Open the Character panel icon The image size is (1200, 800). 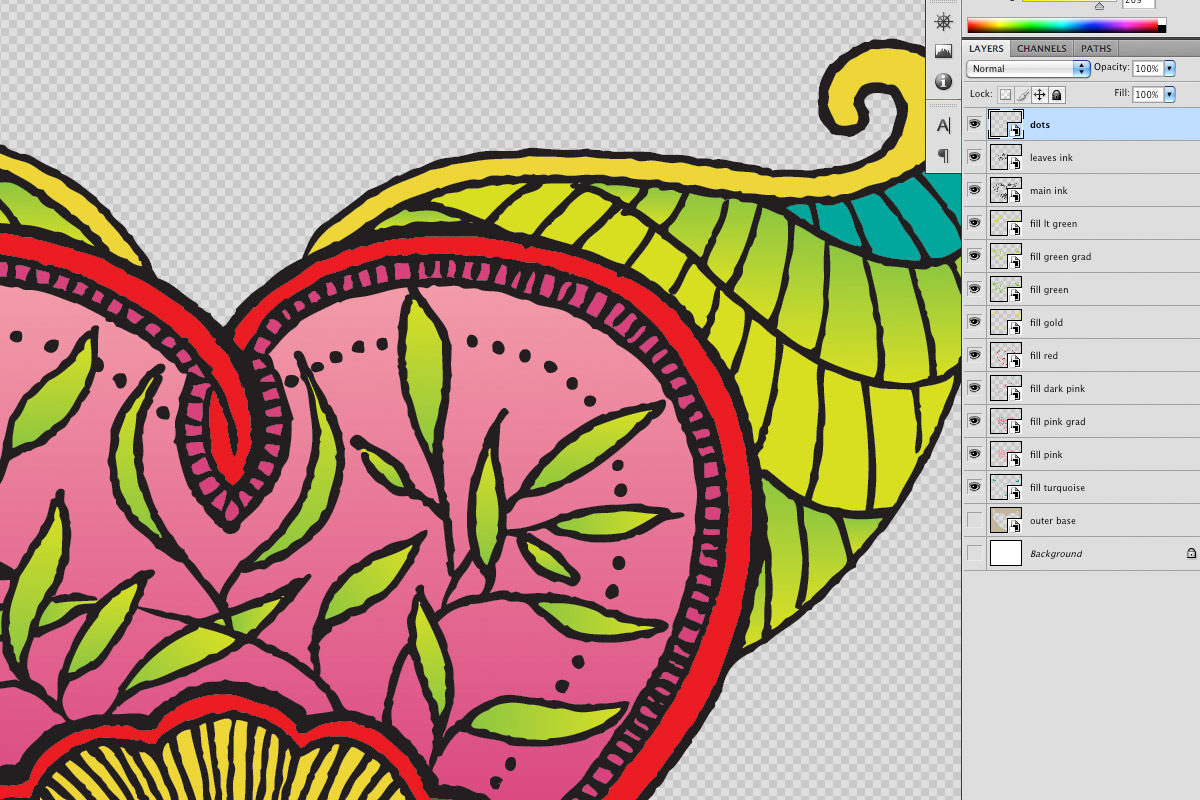pos(943,125)
